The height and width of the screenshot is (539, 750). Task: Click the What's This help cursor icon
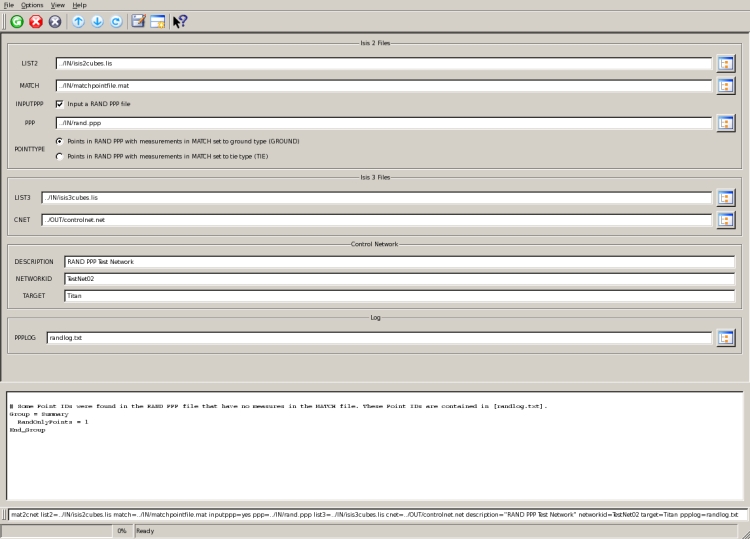click(x=180, y=21)
